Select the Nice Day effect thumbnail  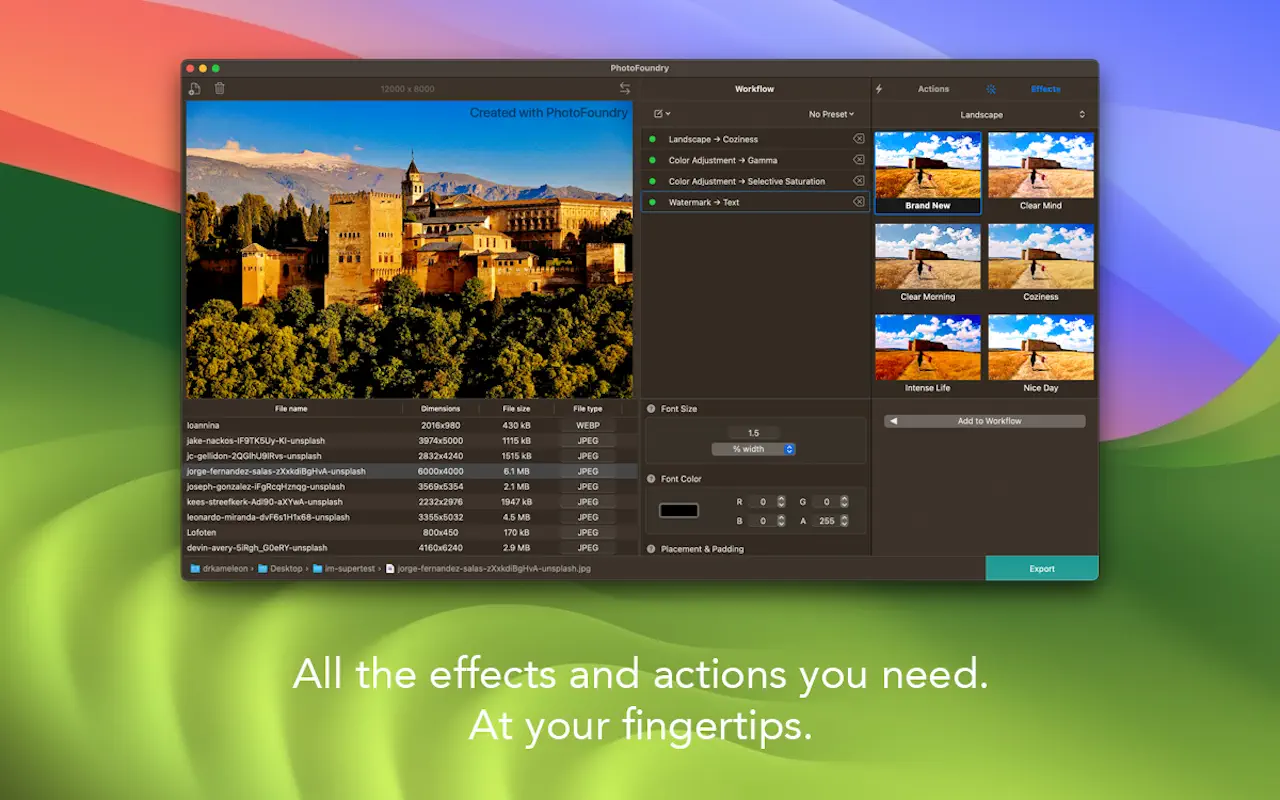pyautogui.click(x=1041, y=355)
